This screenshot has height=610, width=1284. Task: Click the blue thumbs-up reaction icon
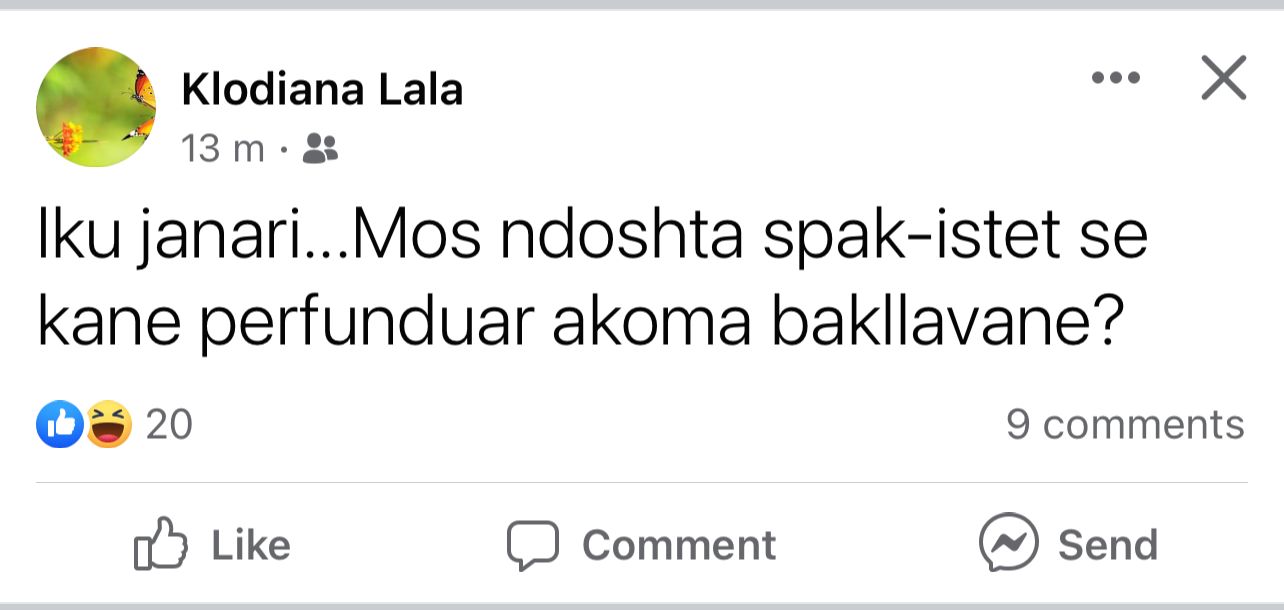click(59, 425)
